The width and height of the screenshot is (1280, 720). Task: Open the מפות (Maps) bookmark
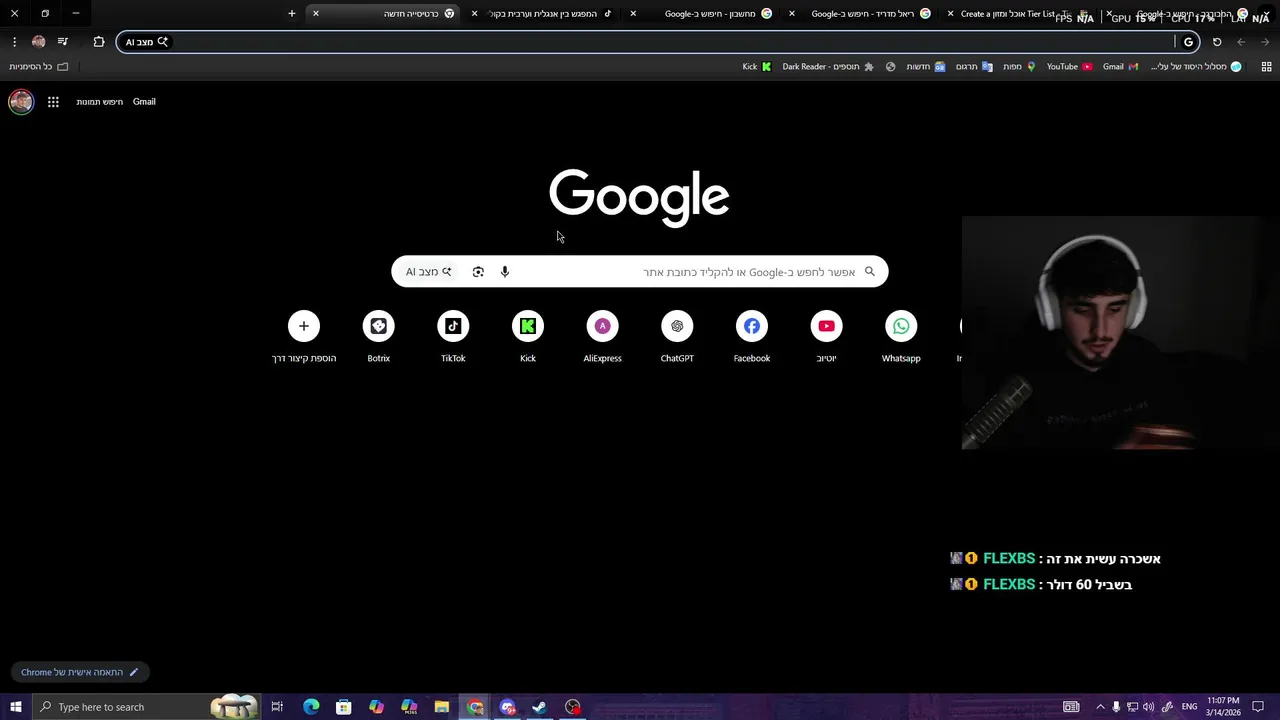(x=1019, y=67)
